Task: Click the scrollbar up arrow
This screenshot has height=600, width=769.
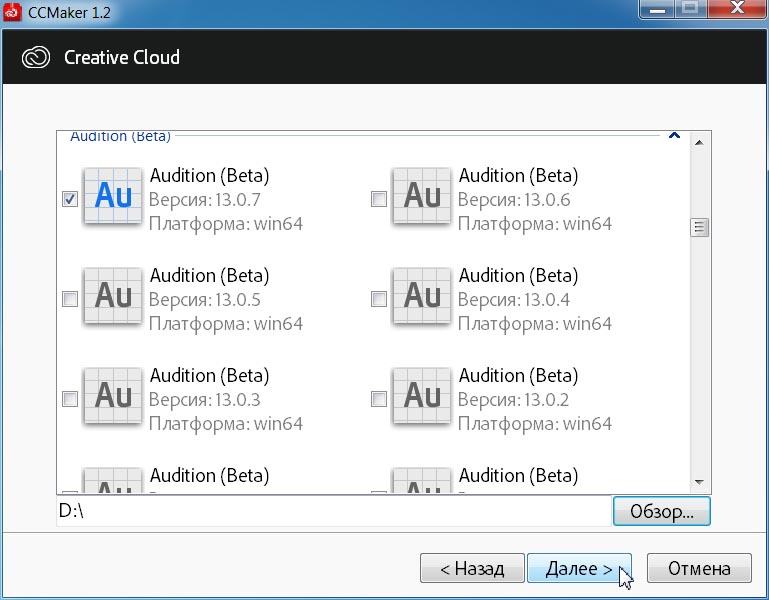Action: tap(699, 143)
